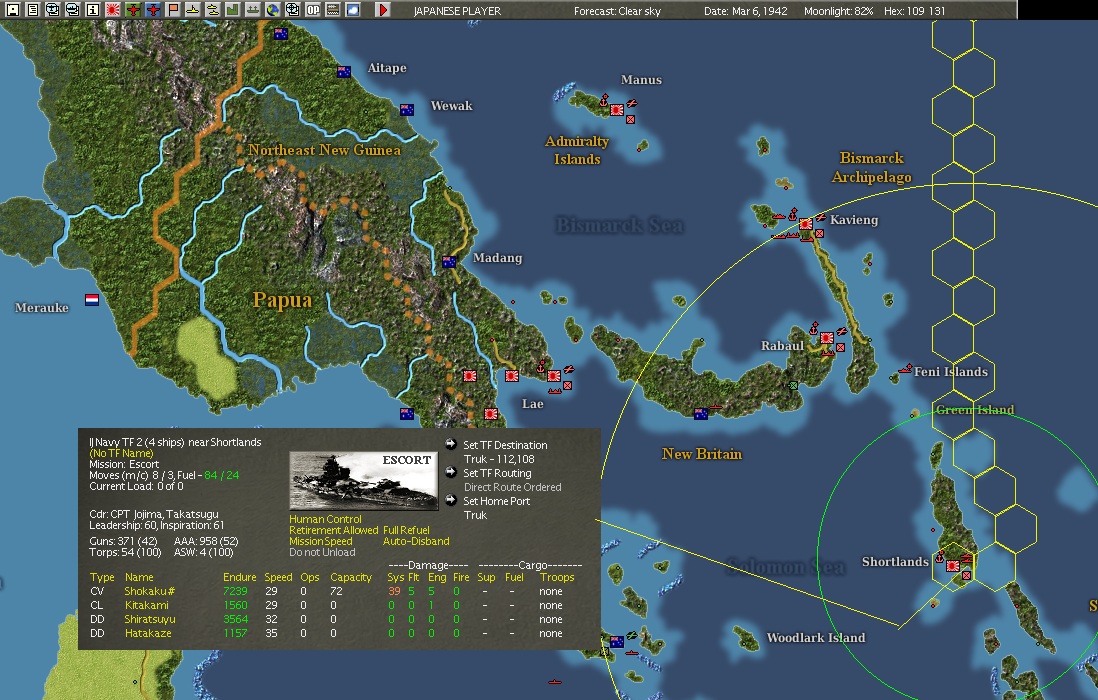The width and height of the screenshot is (1098, 700).
Task: Click the Direct Route Ordered text
Action: coord(513,487)
